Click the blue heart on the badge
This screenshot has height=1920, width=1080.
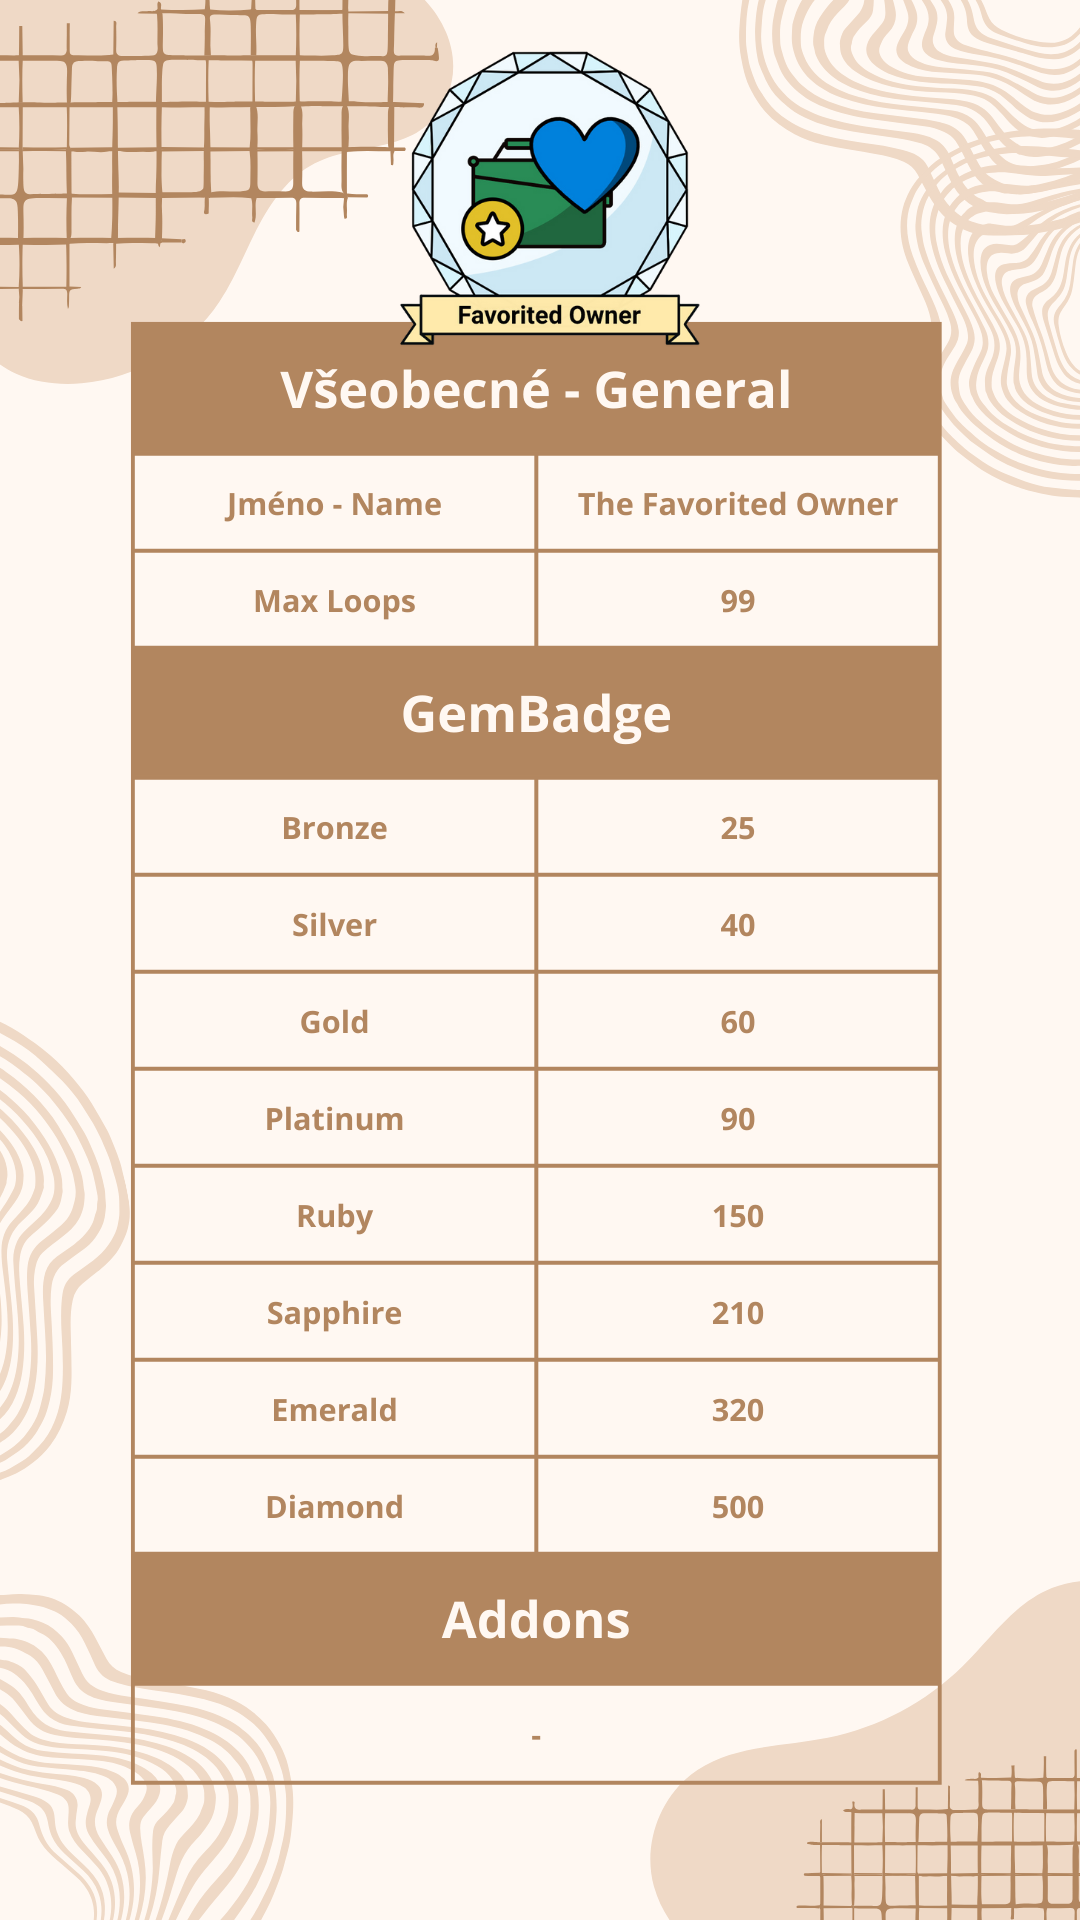(584, 161)
